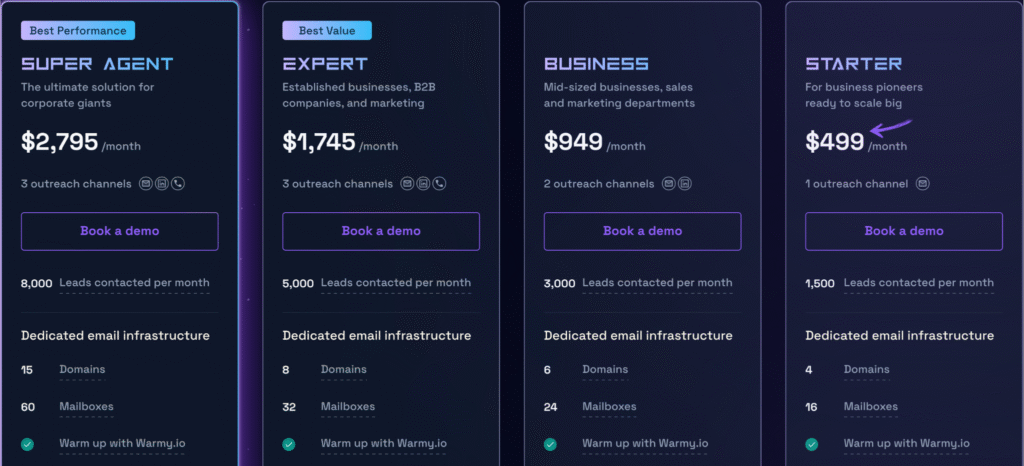Click the Best Value badge
The width and height of the screenshot is (1024, 466).
coord(327,31)
